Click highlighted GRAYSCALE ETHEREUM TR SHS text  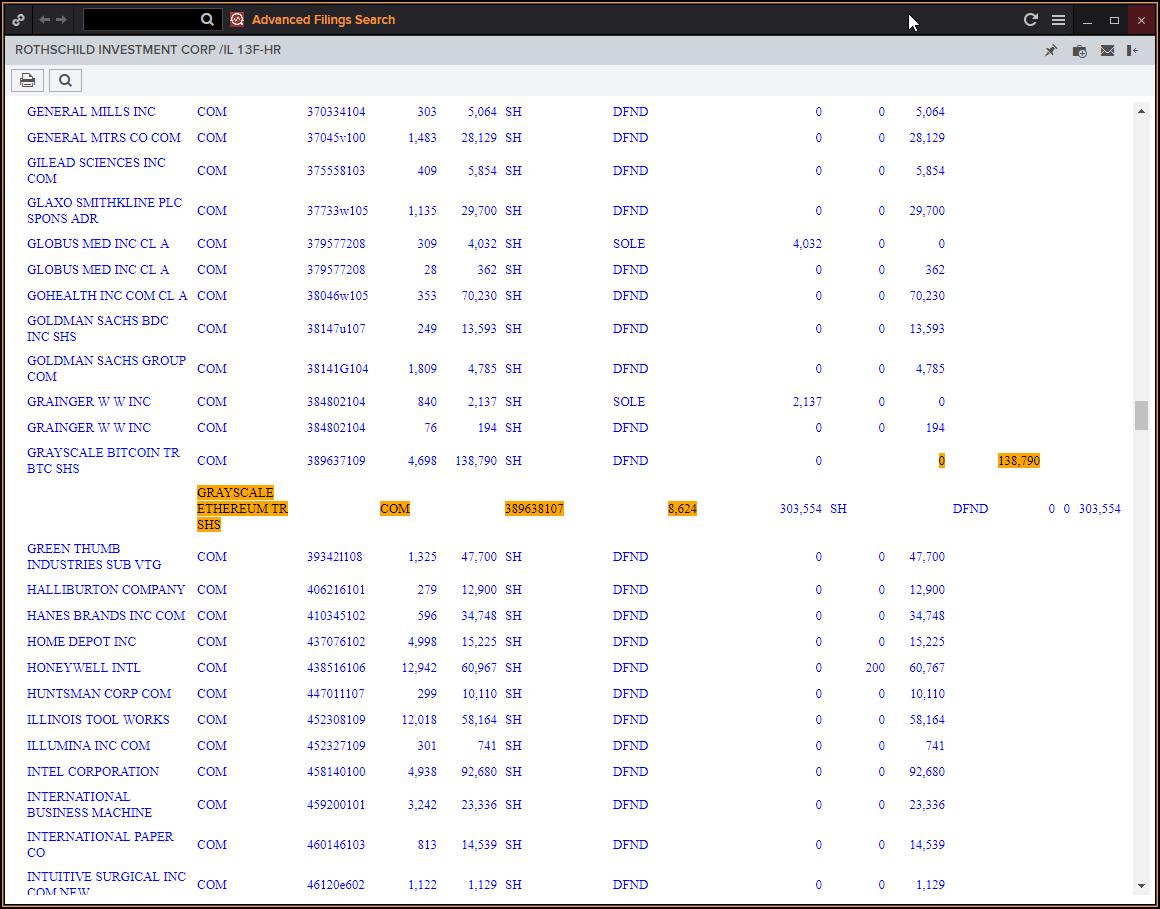click(243, 509)
